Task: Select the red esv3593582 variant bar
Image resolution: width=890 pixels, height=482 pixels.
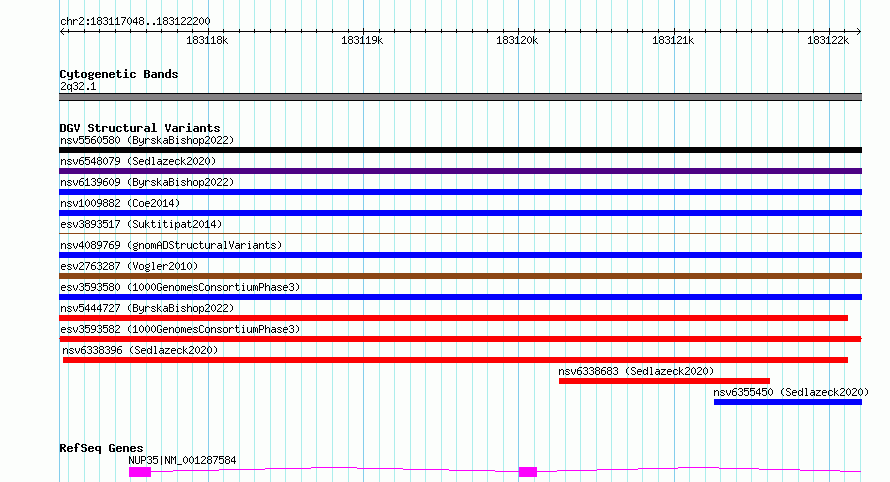Action: point(460,339)
